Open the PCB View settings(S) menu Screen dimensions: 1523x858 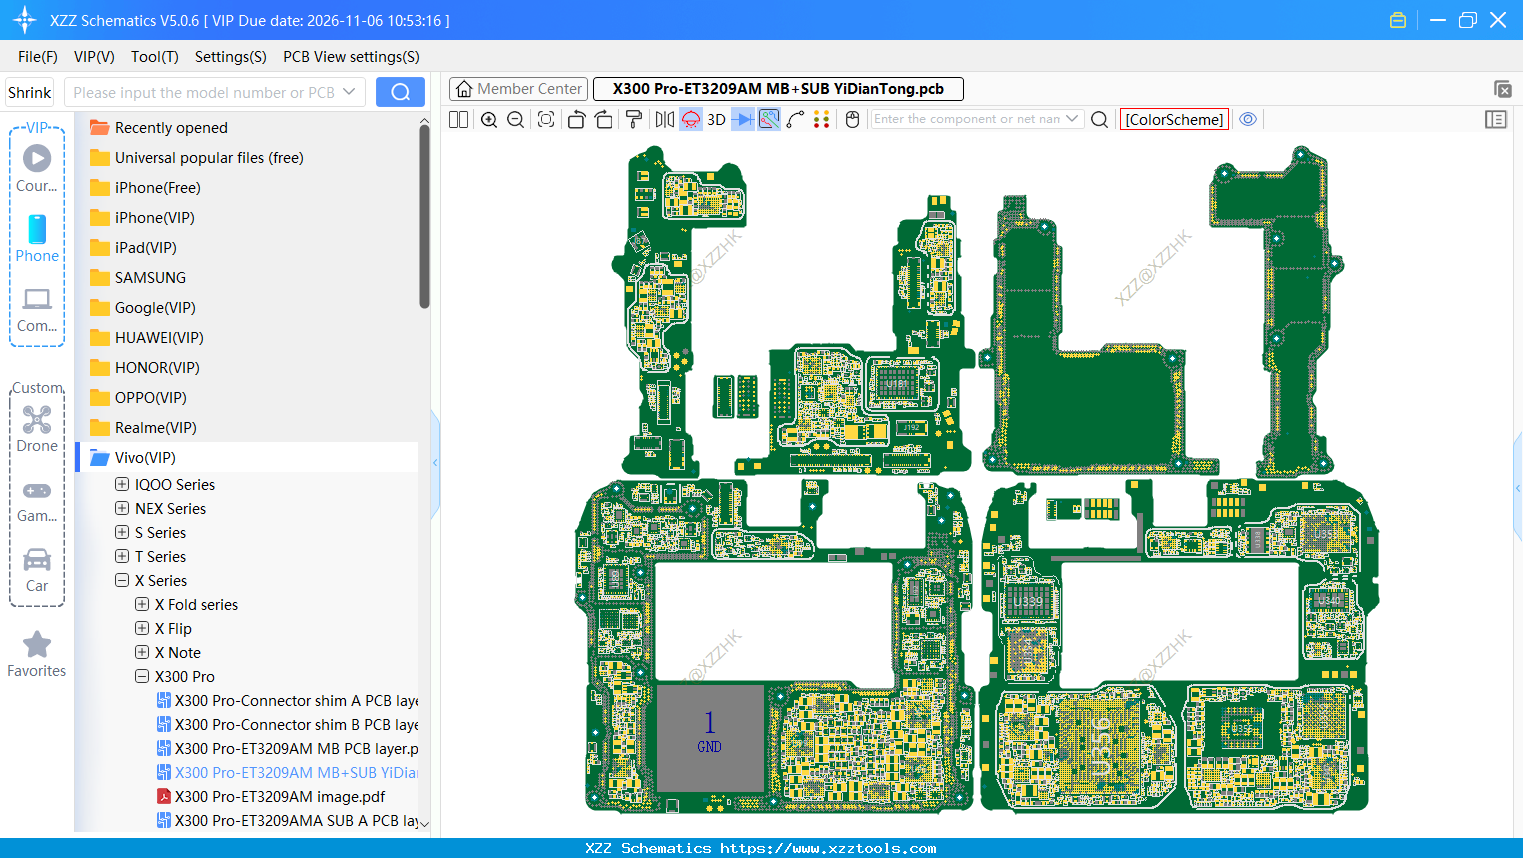[x=351, y=57]
